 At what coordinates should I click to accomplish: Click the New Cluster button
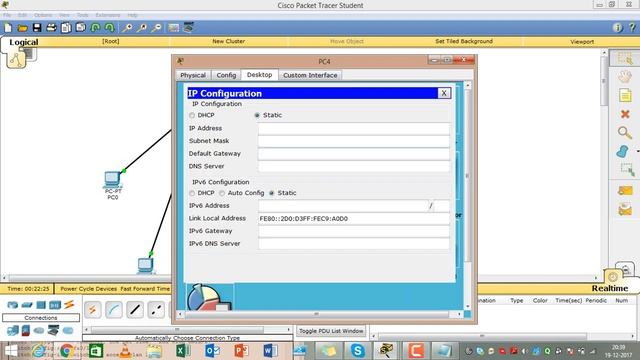pyautogui.click(x=229, y=41)
